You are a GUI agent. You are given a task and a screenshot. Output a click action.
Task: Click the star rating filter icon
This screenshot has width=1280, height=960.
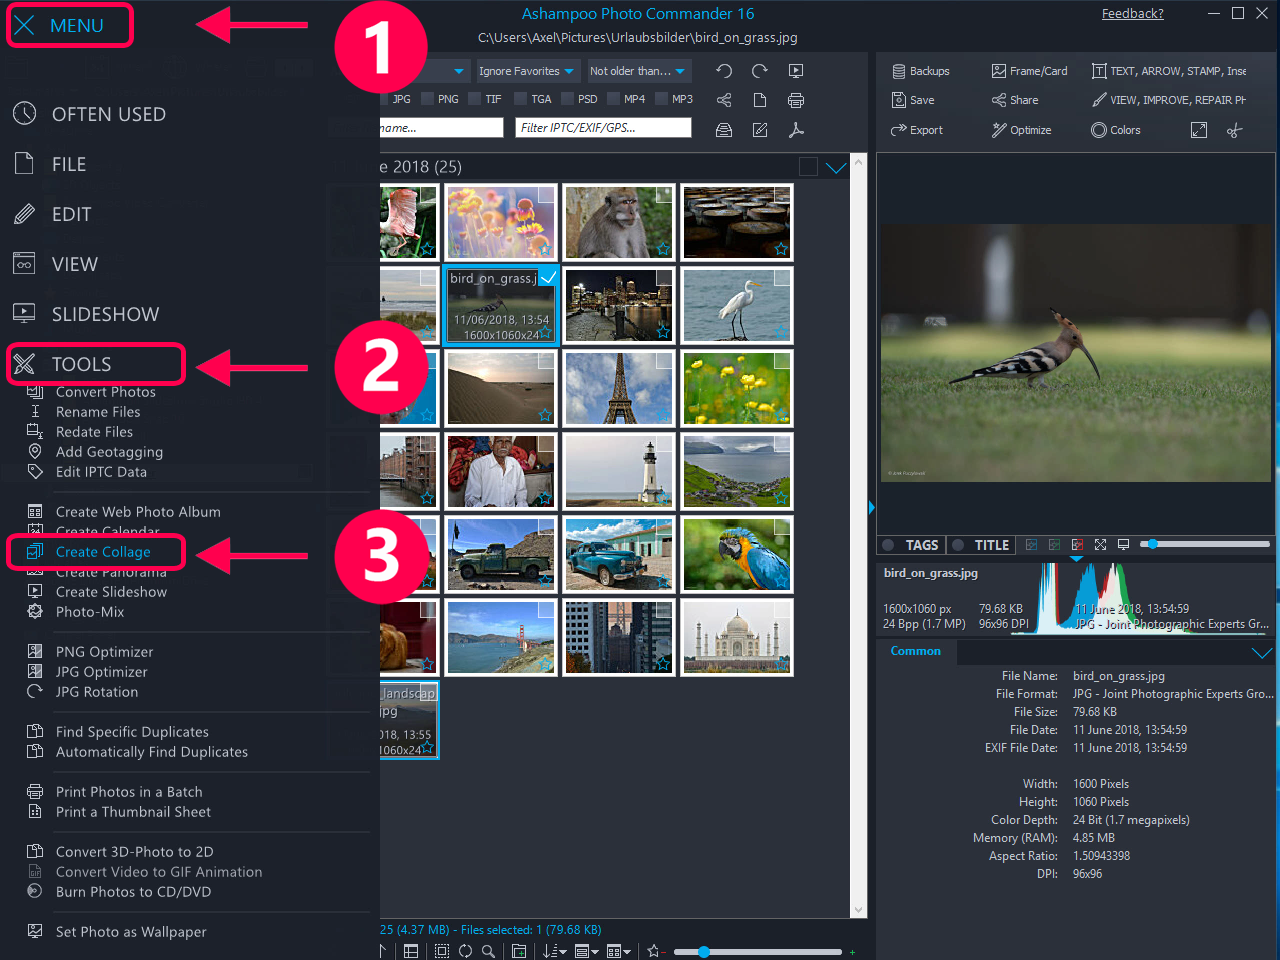coord(654,951)
